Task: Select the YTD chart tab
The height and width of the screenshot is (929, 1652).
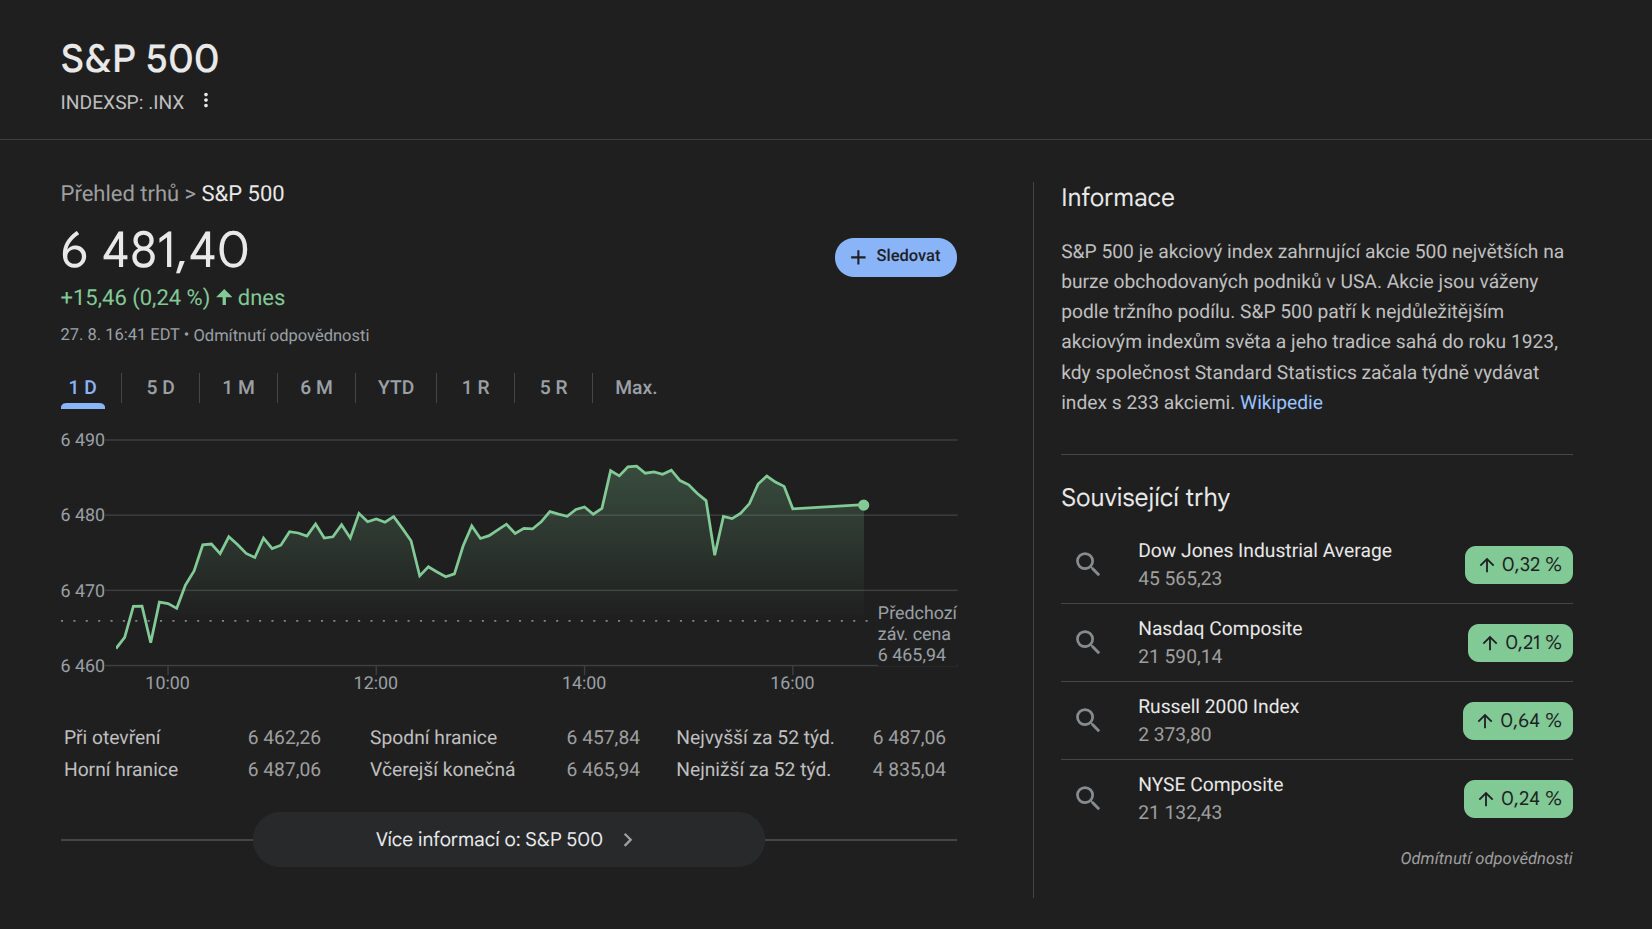Action: [396, 388]
